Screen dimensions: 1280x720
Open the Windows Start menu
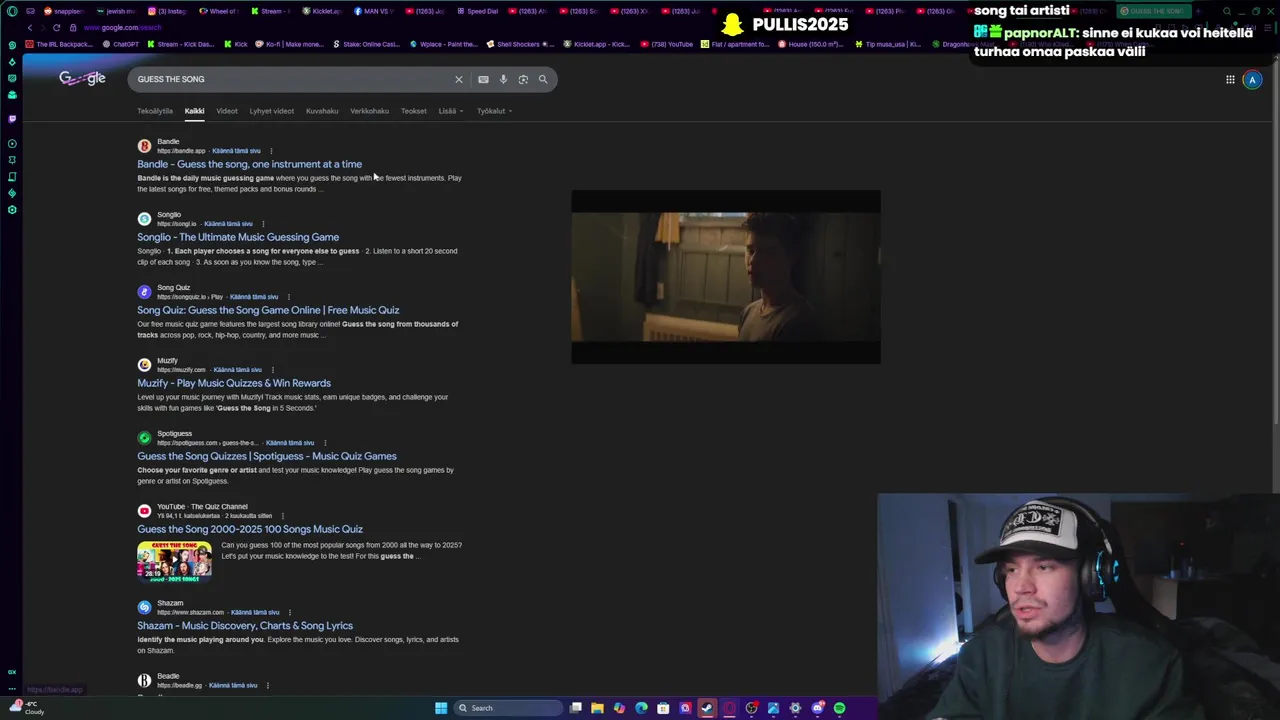pos(441,708)
